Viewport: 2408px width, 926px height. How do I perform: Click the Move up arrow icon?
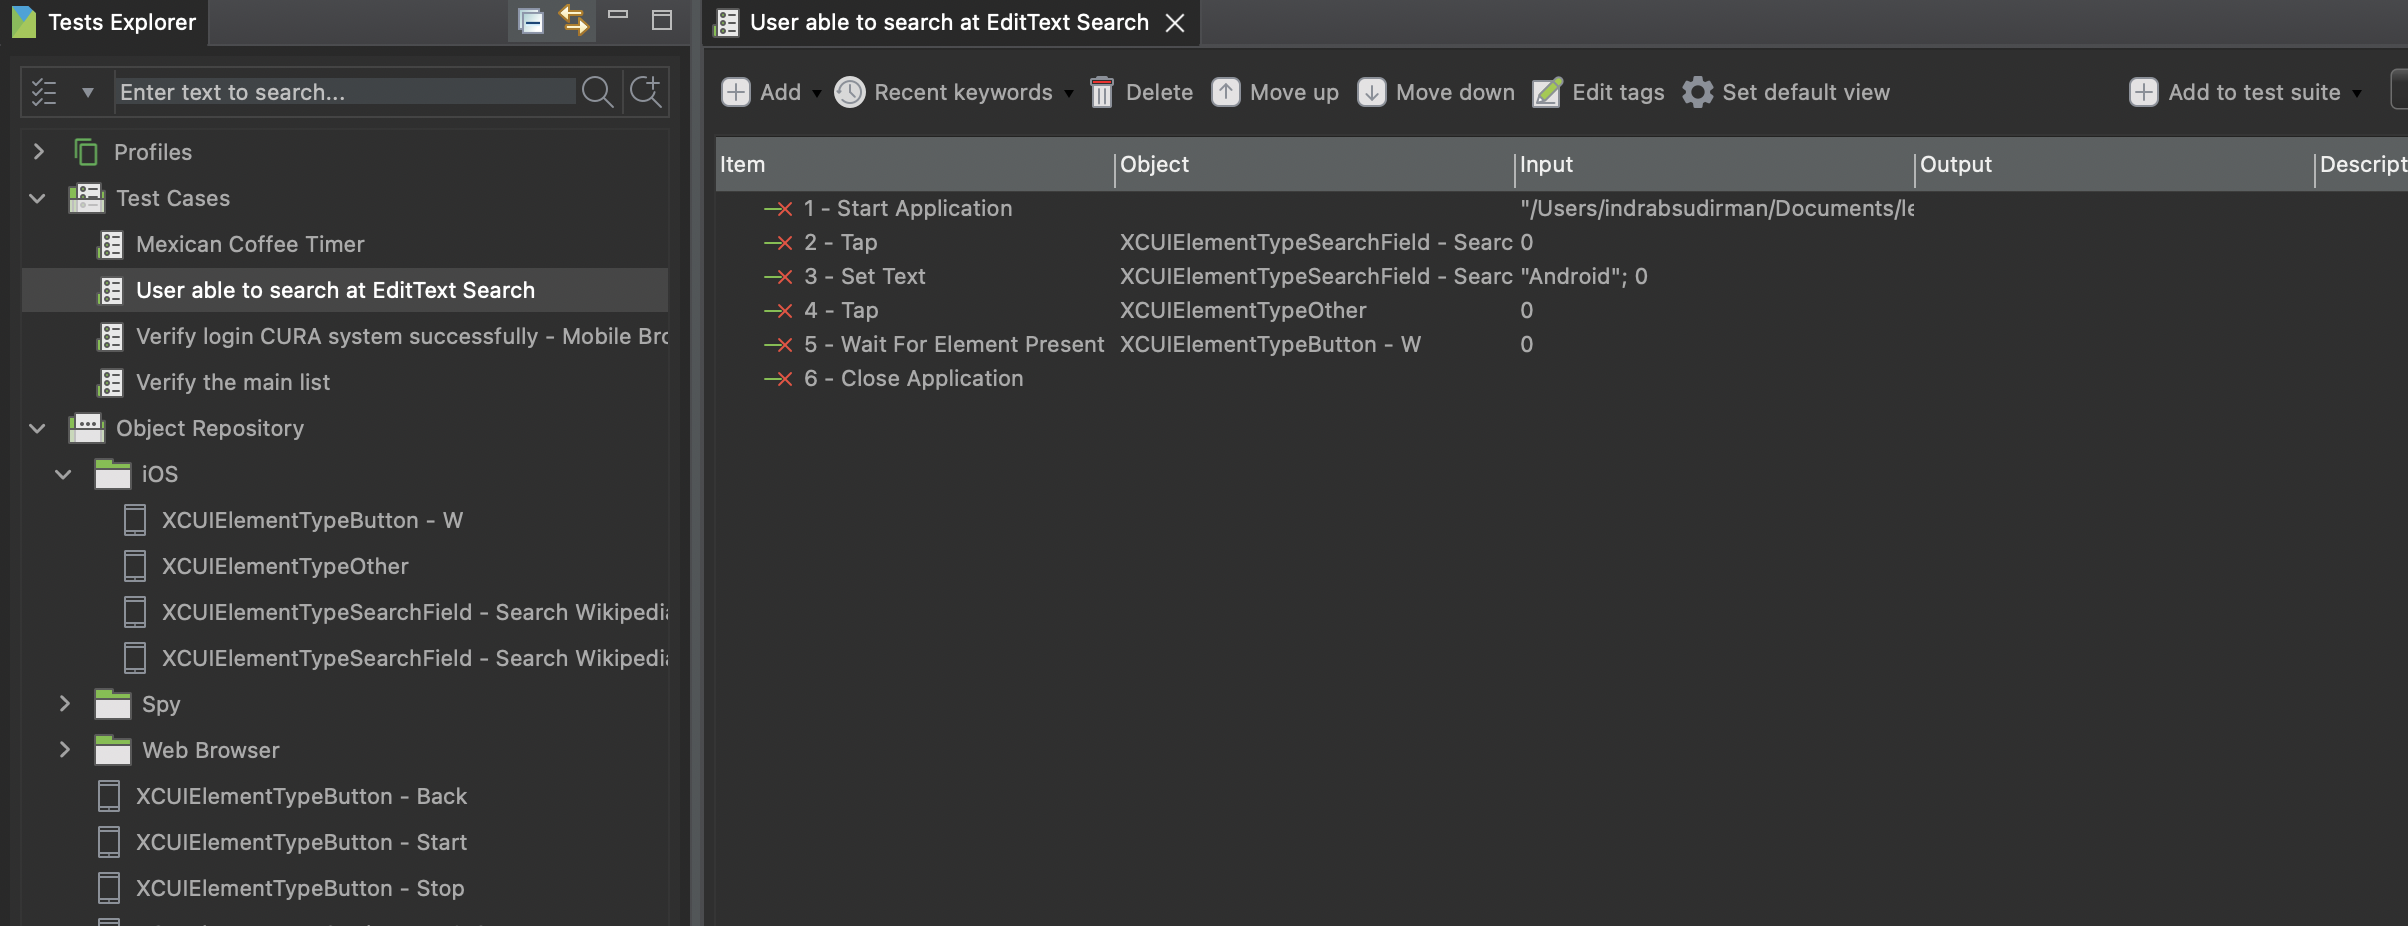click(x=1226, y=92)
